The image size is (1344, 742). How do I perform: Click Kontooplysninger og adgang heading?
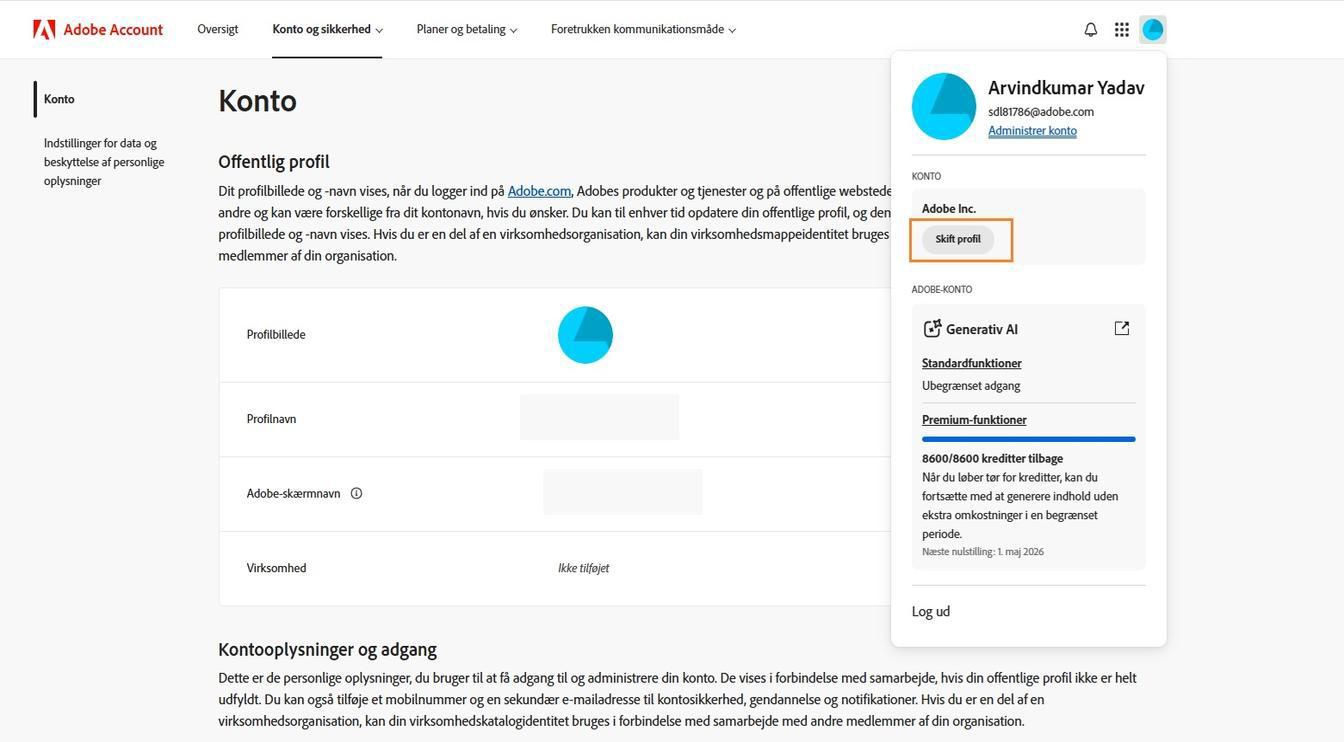[328, 649]
